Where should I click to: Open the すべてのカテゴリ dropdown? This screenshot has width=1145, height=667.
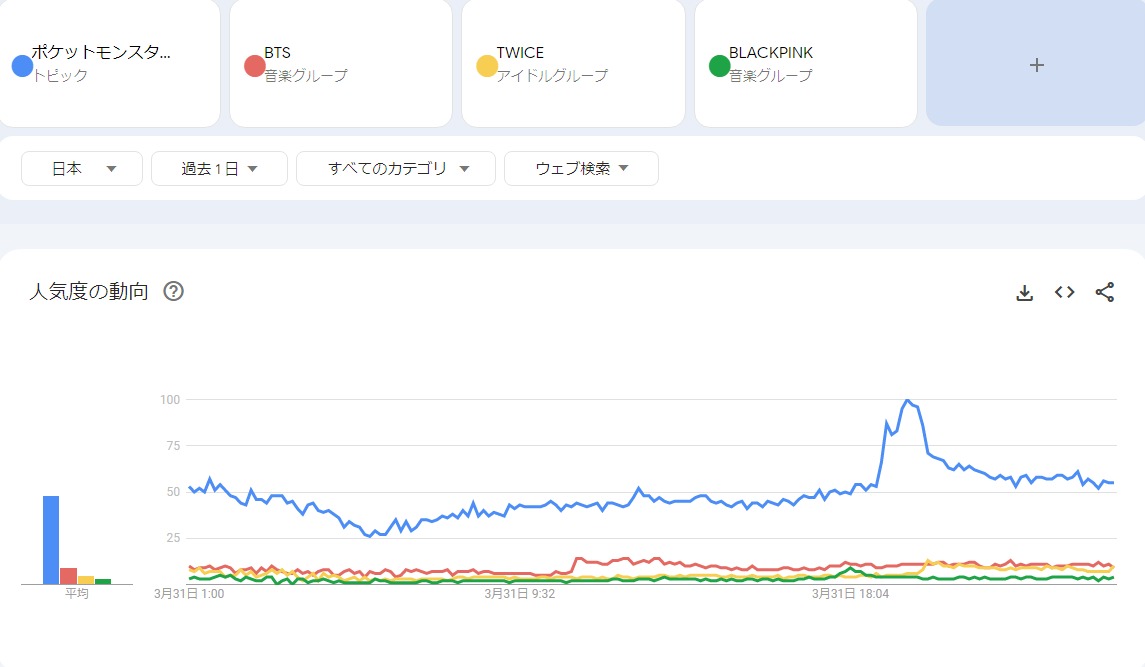click(396, 169)
